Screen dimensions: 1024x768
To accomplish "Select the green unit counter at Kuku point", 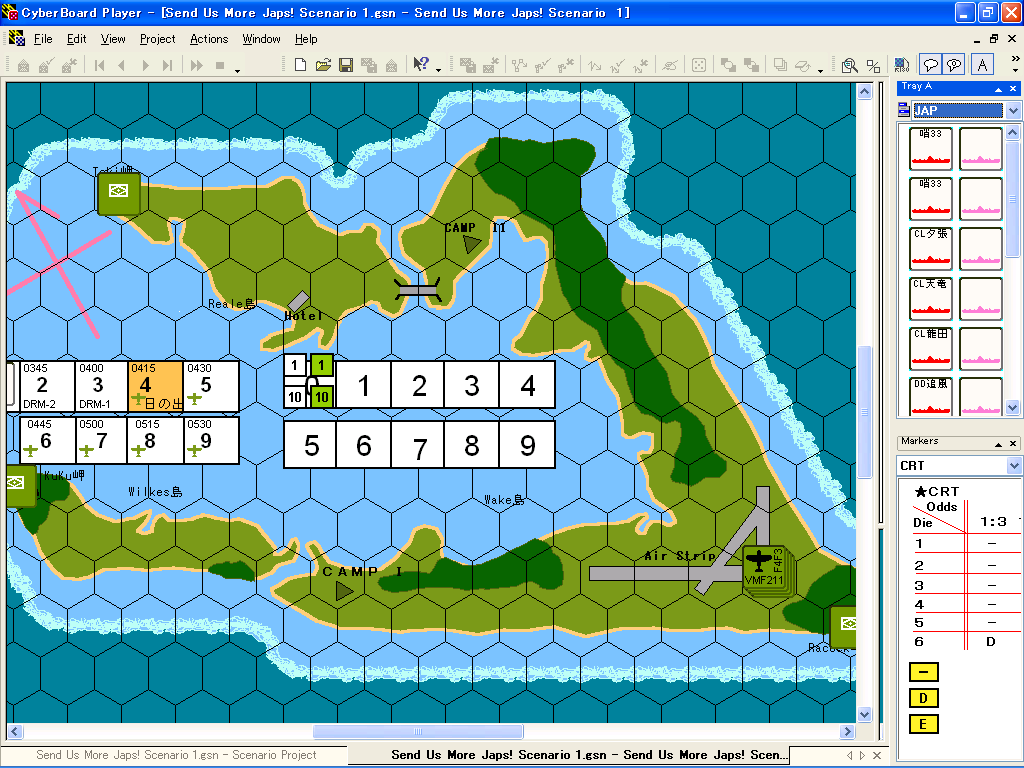I will [x=21, y=486].
